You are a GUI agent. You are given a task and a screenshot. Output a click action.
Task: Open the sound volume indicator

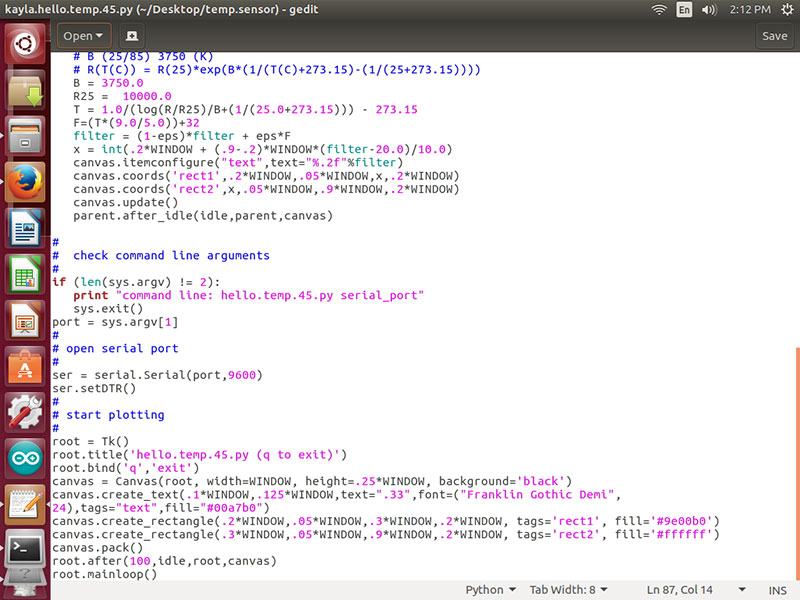[709, 9]
